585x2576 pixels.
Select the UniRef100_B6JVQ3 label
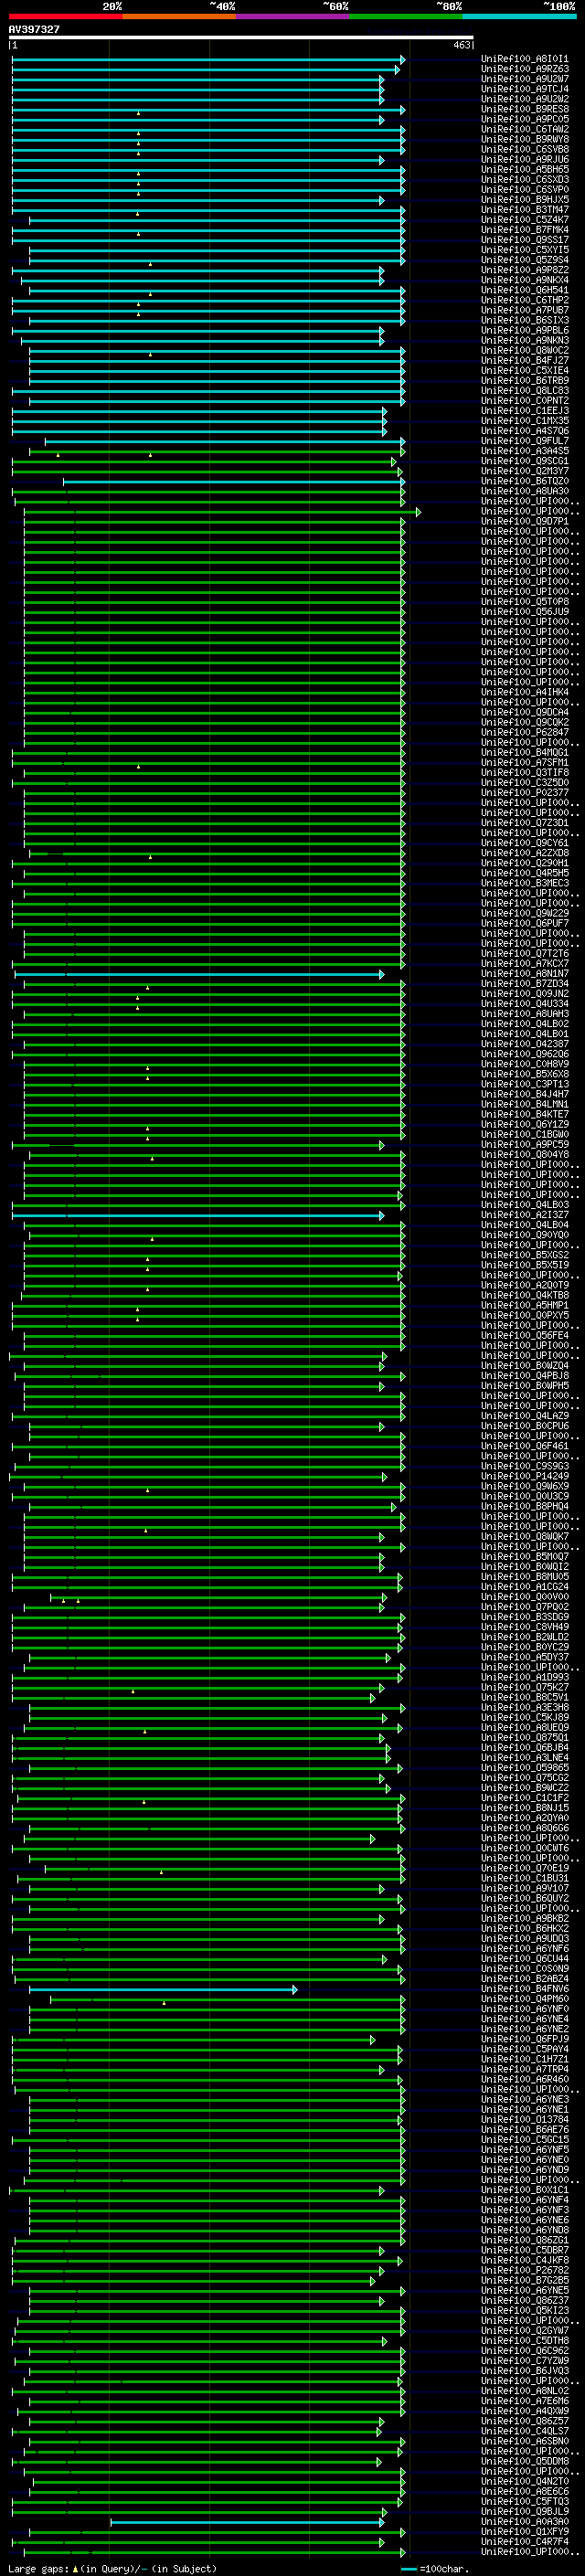tap(525, 2371)
